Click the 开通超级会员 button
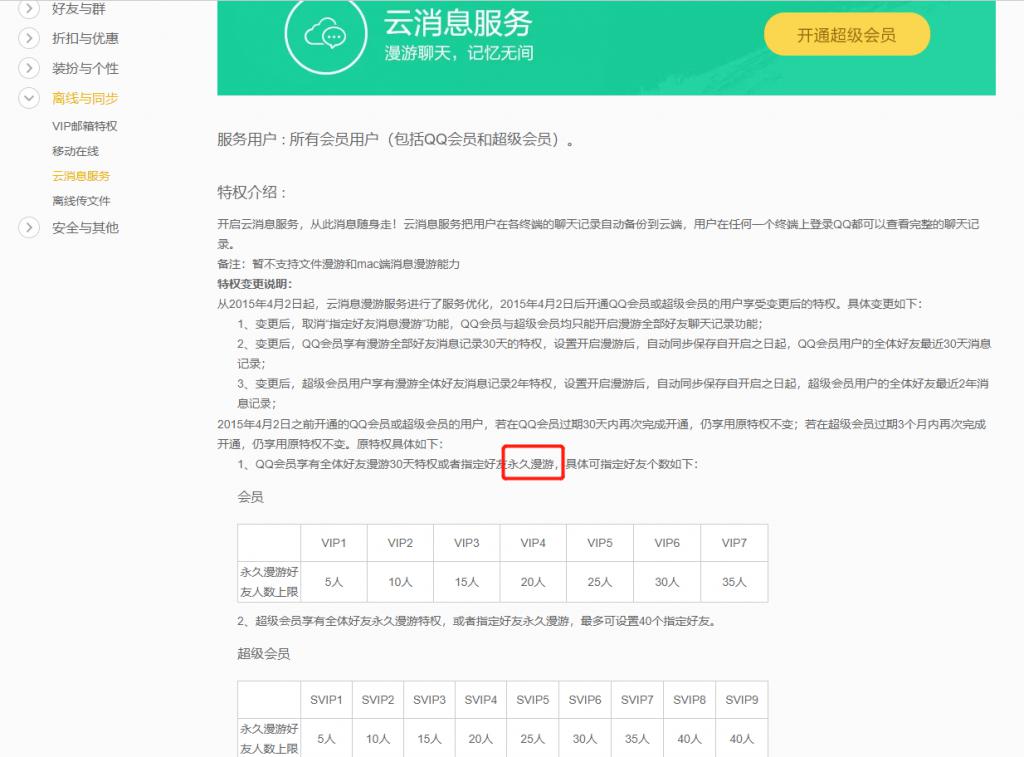 (847, 33)
